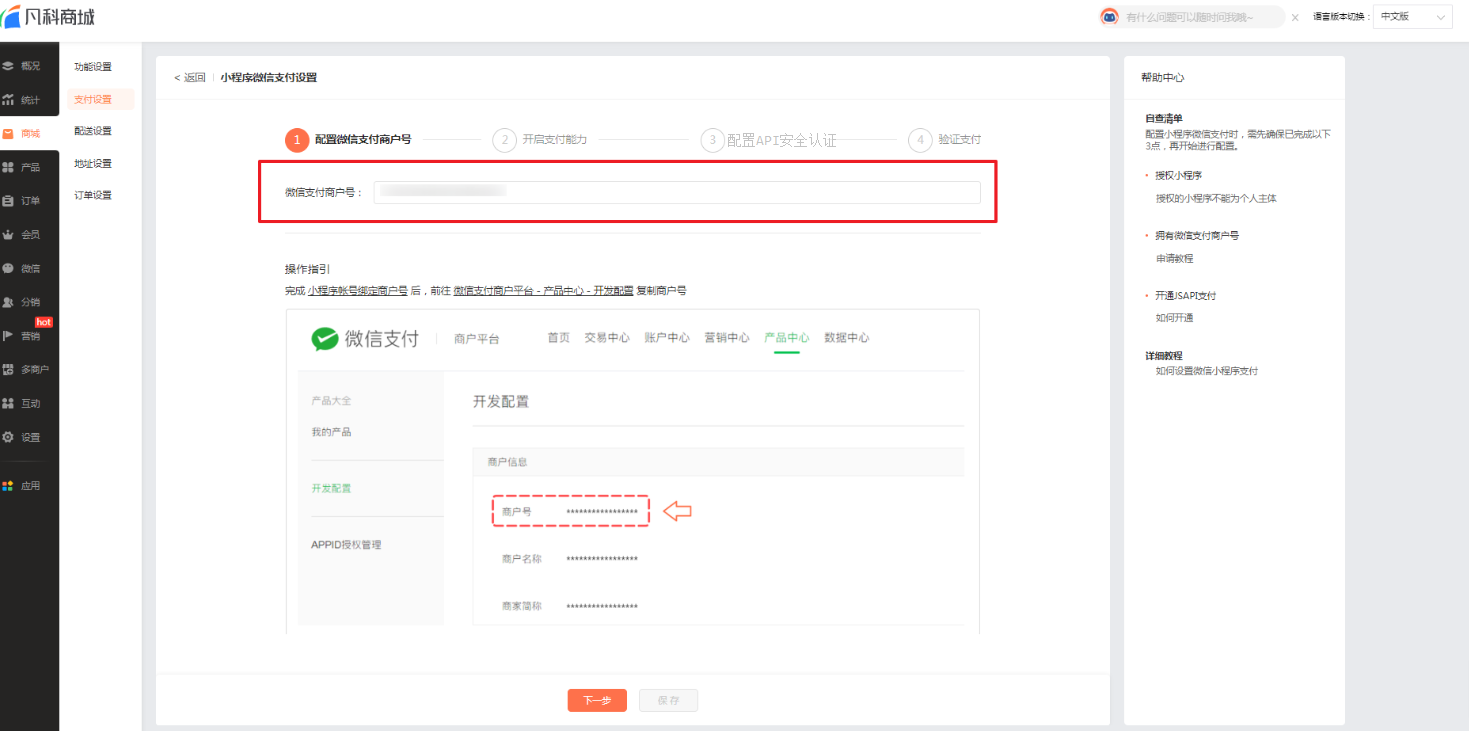Select step 1 配置微信支付商户号
Screen dimensions: 1469x731
pos(348,140)
